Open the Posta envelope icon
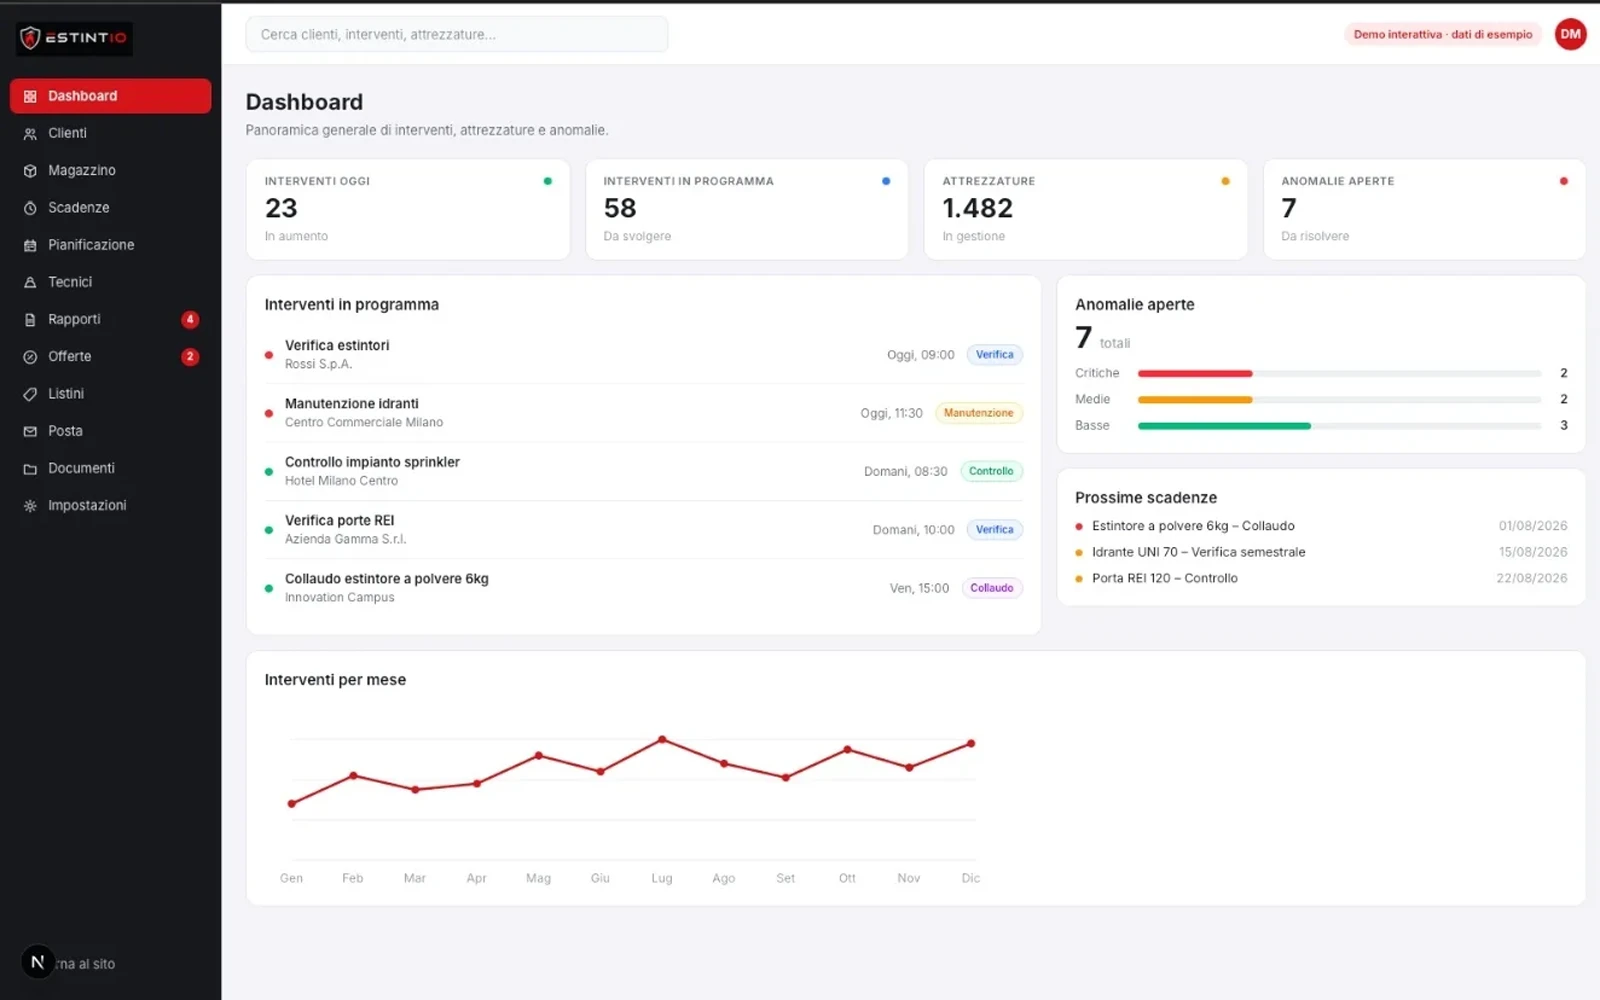The width and height of the screenshot is (1600, 1000). [x=30, y=431]
